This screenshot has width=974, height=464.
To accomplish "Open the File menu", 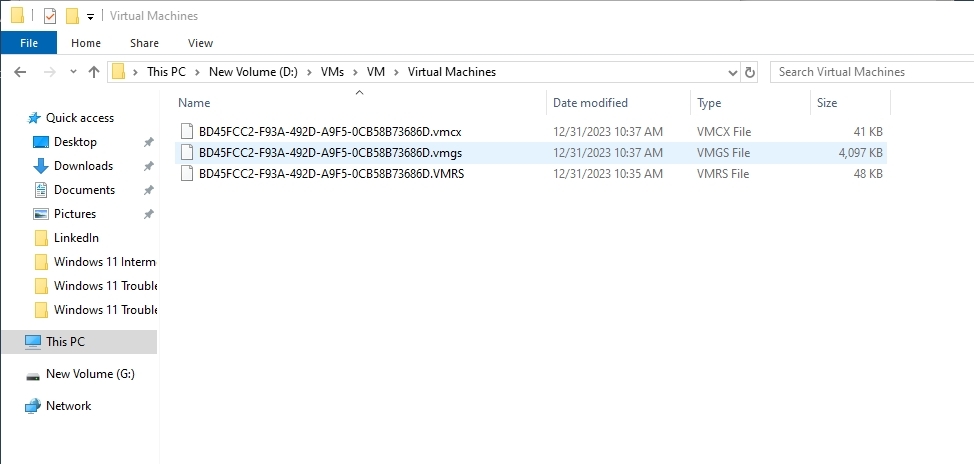I will (29, 43).
